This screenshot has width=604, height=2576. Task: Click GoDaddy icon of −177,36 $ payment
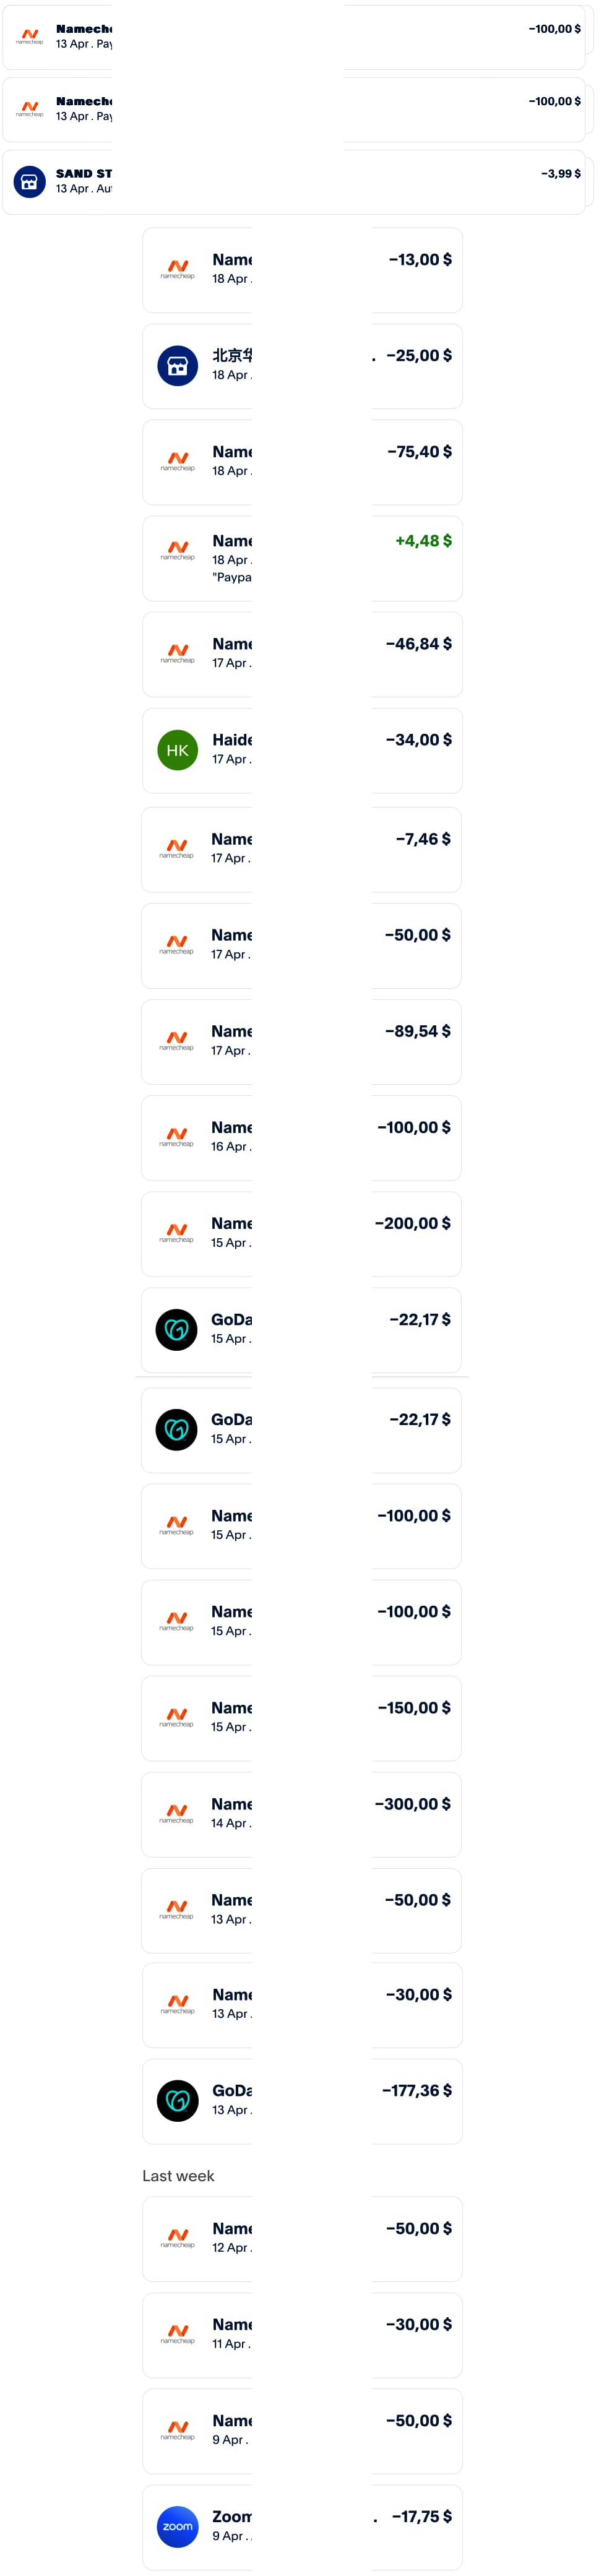pos(178,2101)
